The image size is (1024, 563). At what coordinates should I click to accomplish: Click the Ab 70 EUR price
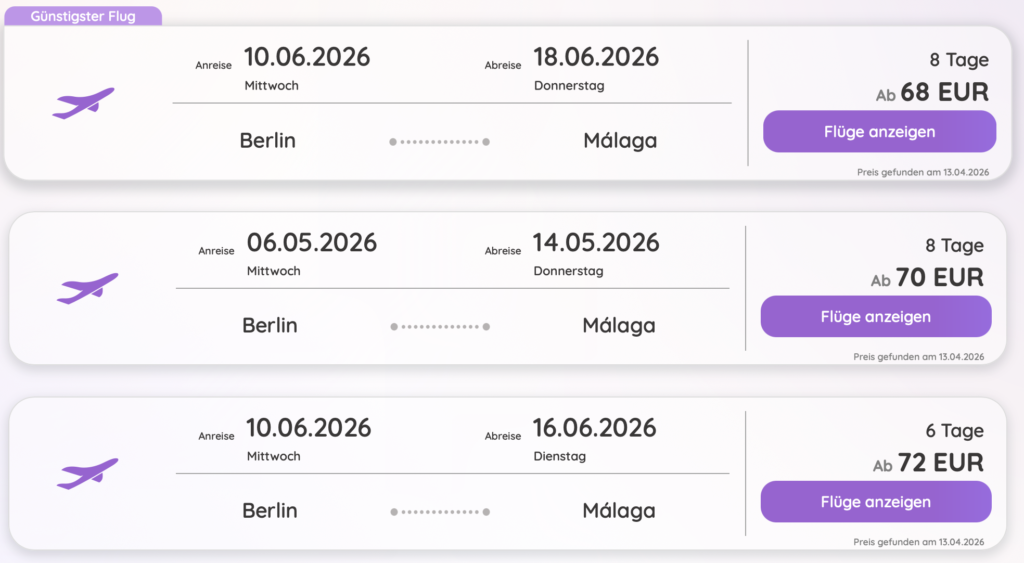928,278
